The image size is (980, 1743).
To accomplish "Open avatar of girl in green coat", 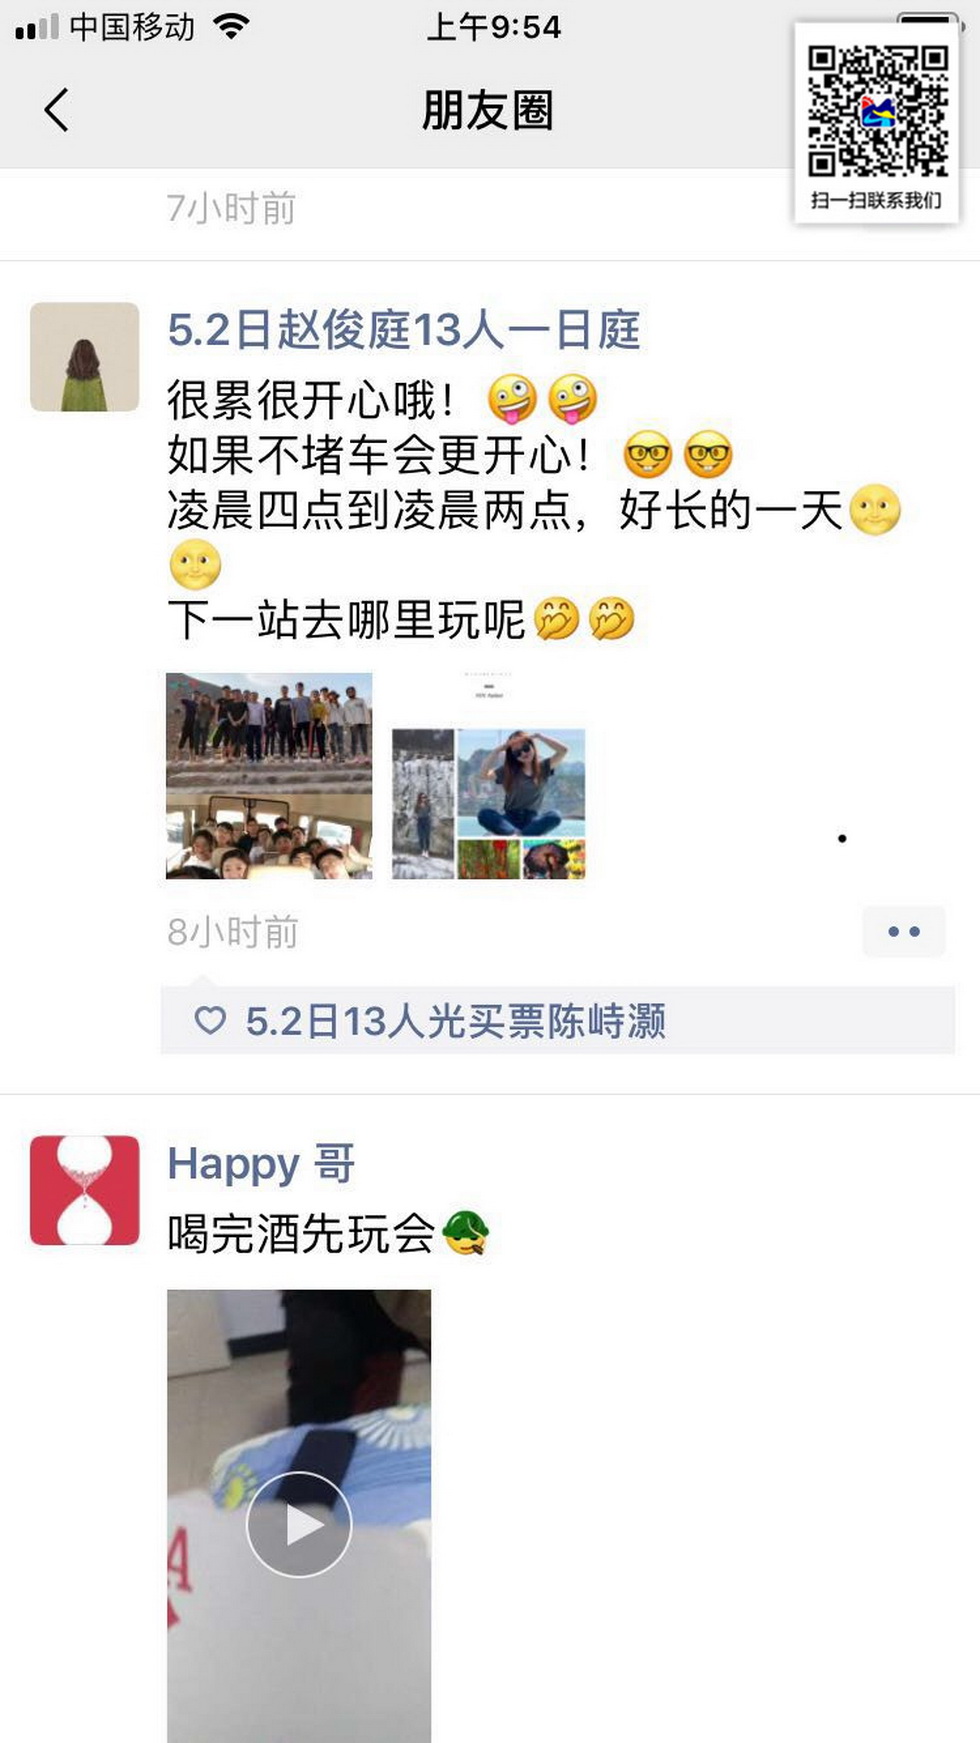I will [84, 357].
